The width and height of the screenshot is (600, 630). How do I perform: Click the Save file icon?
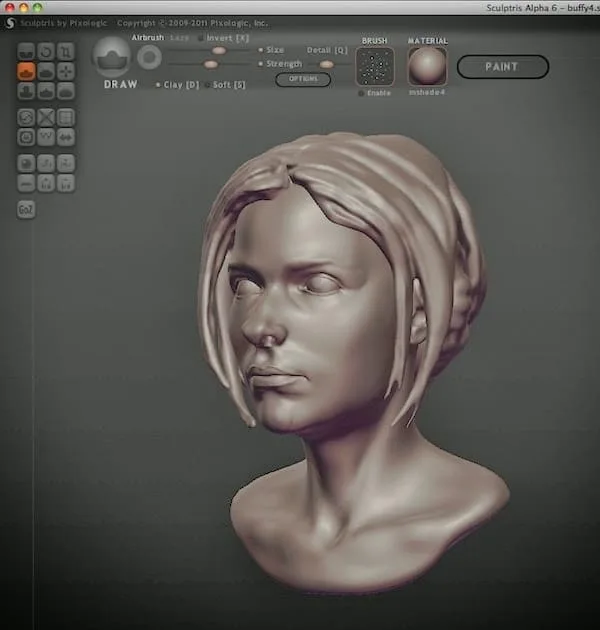point(66,183)
